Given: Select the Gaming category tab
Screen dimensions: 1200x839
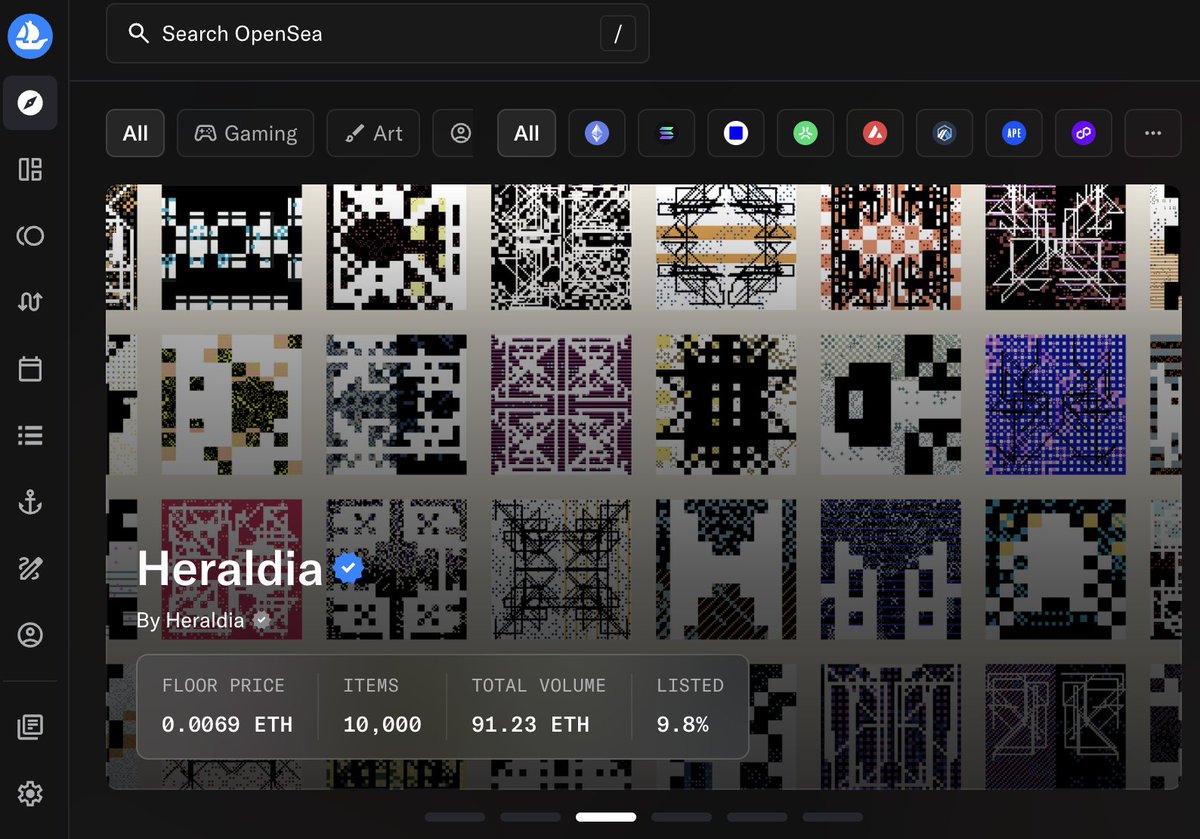Looking at the screenshot, I should [246, 133].
